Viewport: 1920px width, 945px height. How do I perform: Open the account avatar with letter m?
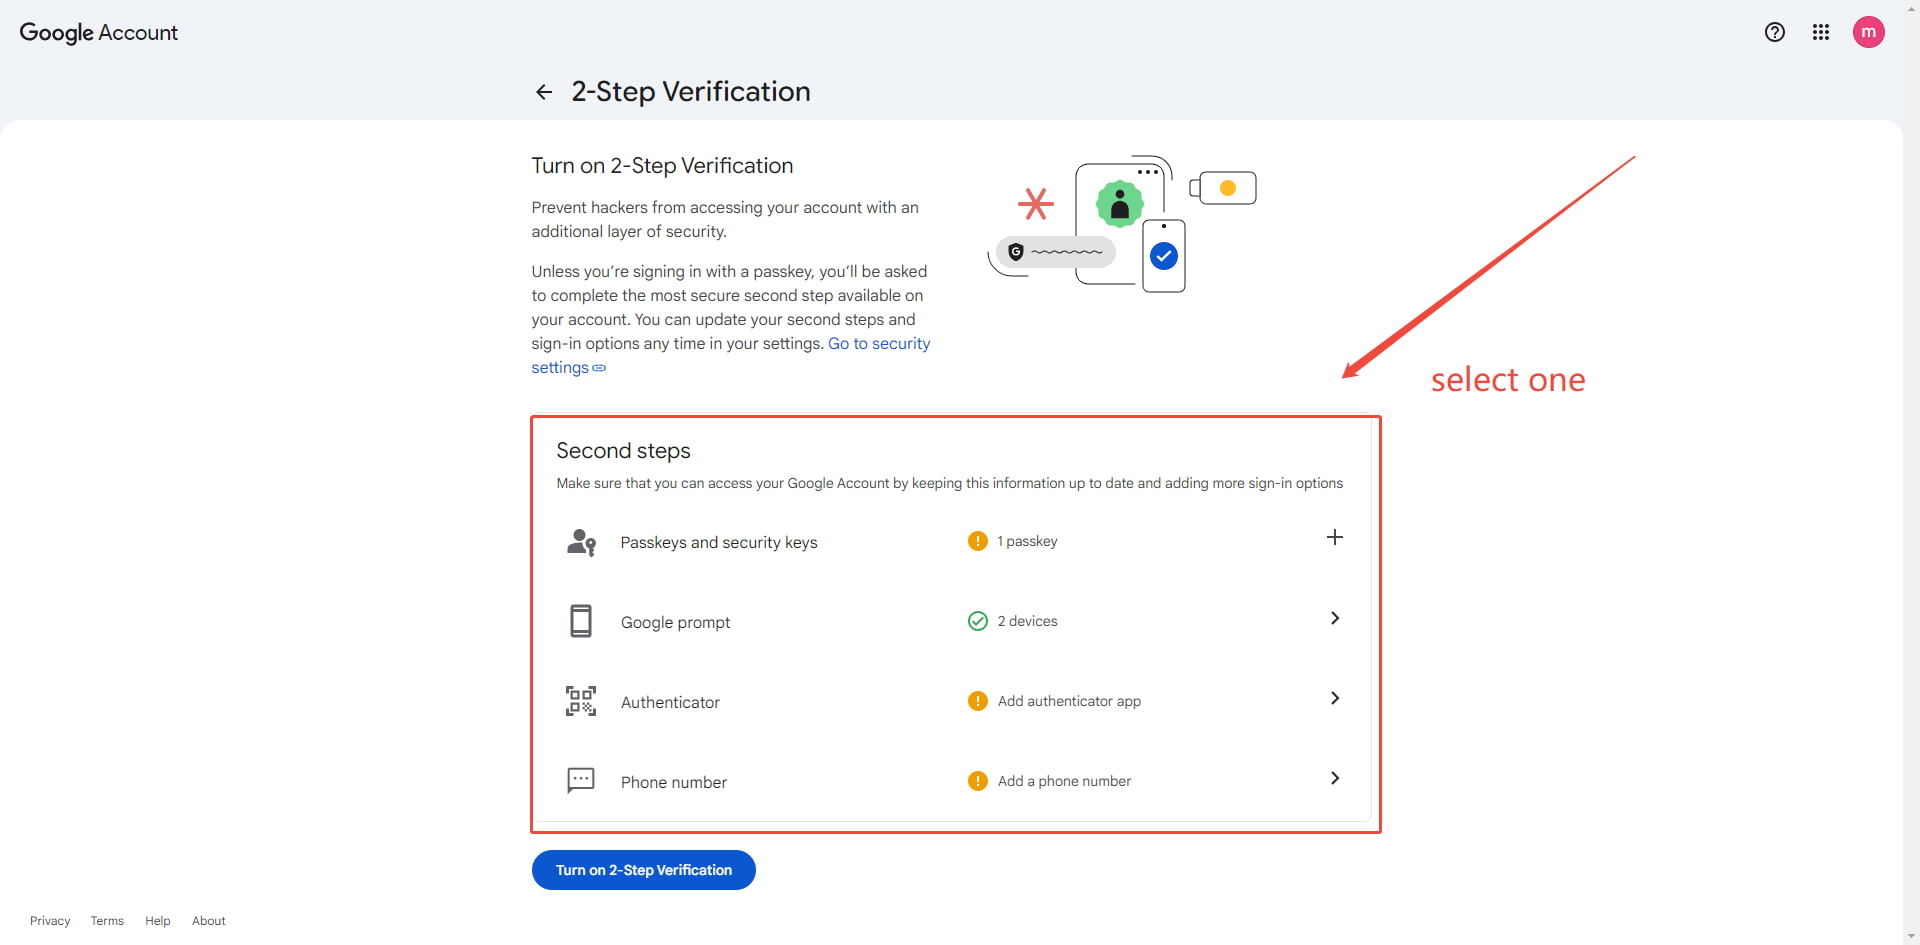[x=1869, y=32]
